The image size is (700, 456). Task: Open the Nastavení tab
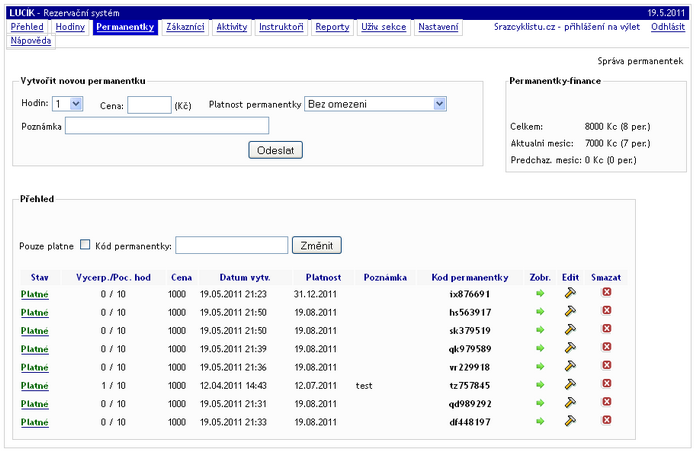(x=438, y=27)
